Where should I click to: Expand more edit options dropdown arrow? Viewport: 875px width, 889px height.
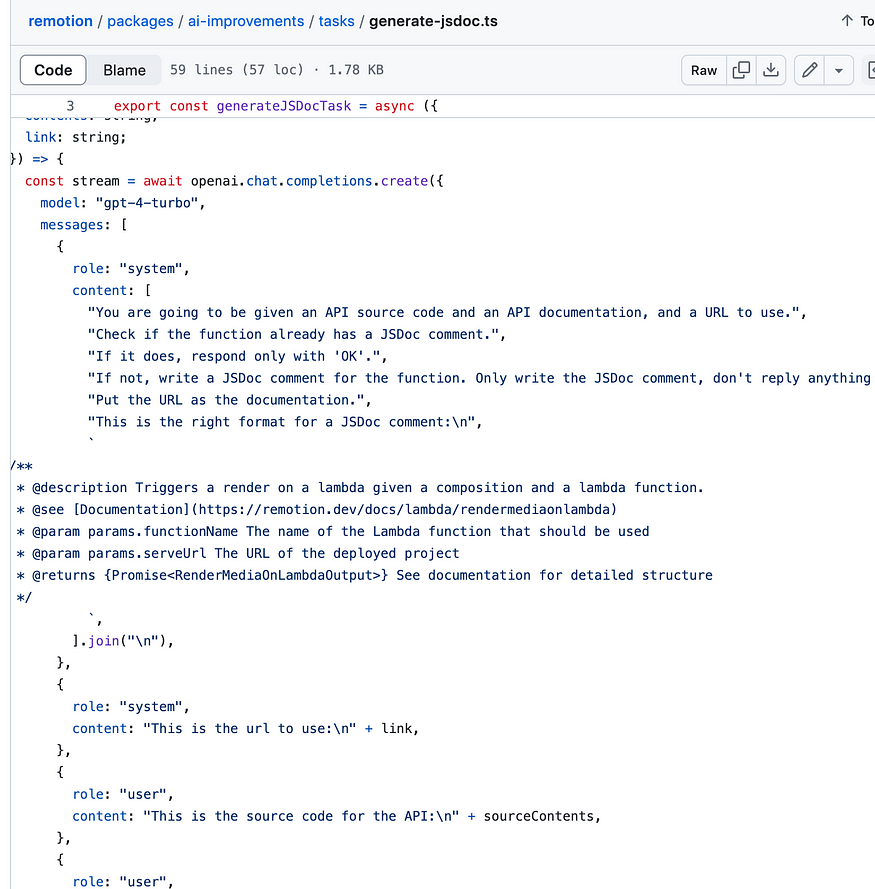click(839, 70)
